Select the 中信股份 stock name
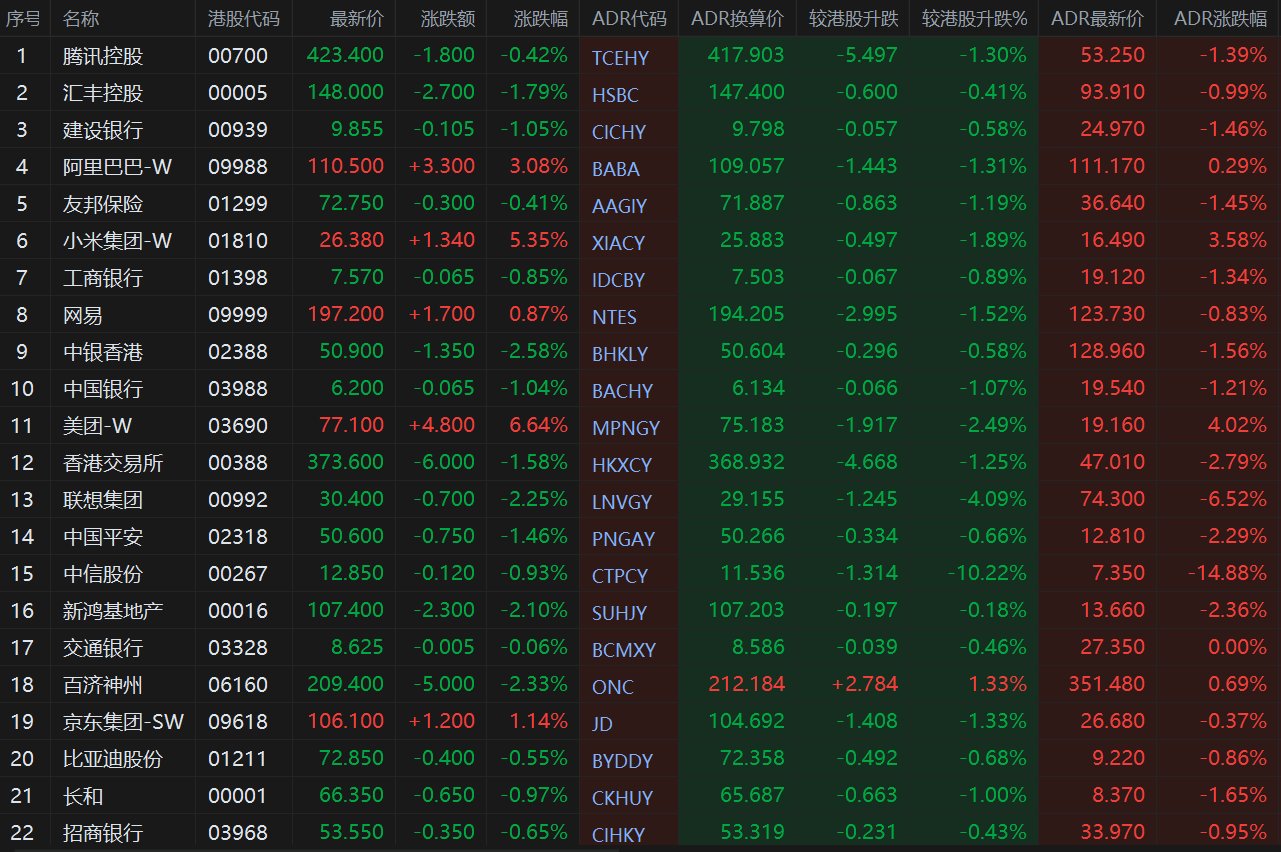 pyautogui.click(x=103, y=574)
